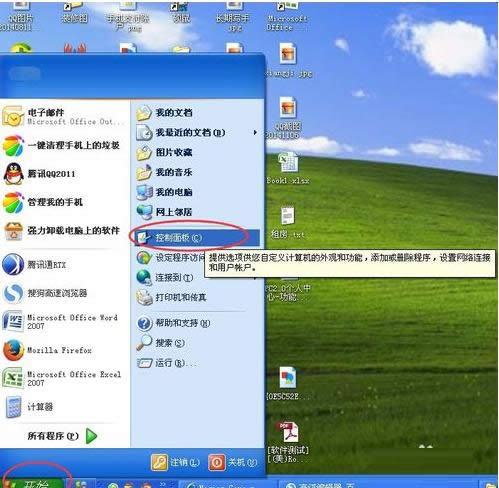
Task: Select 租房.txt desktop file
Action: 288,222
